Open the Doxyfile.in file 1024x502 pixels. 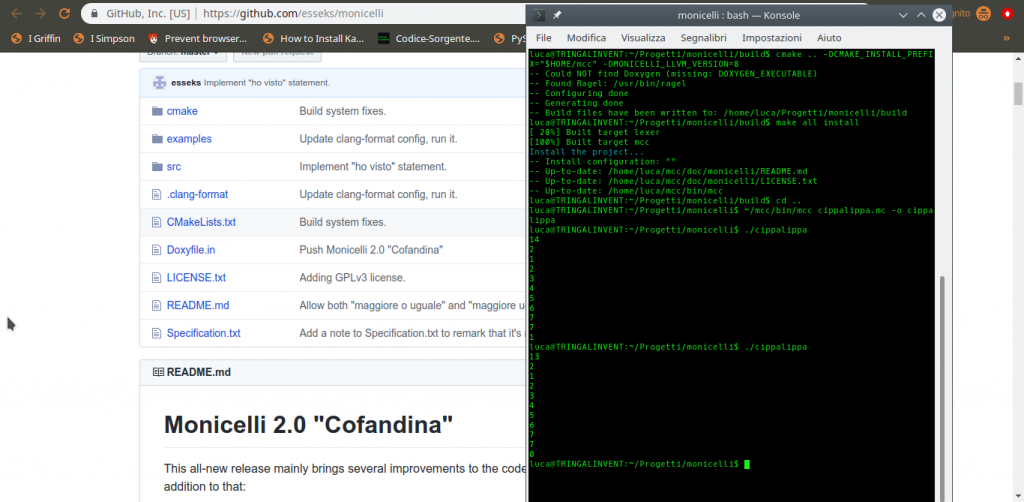pos(191,249)
